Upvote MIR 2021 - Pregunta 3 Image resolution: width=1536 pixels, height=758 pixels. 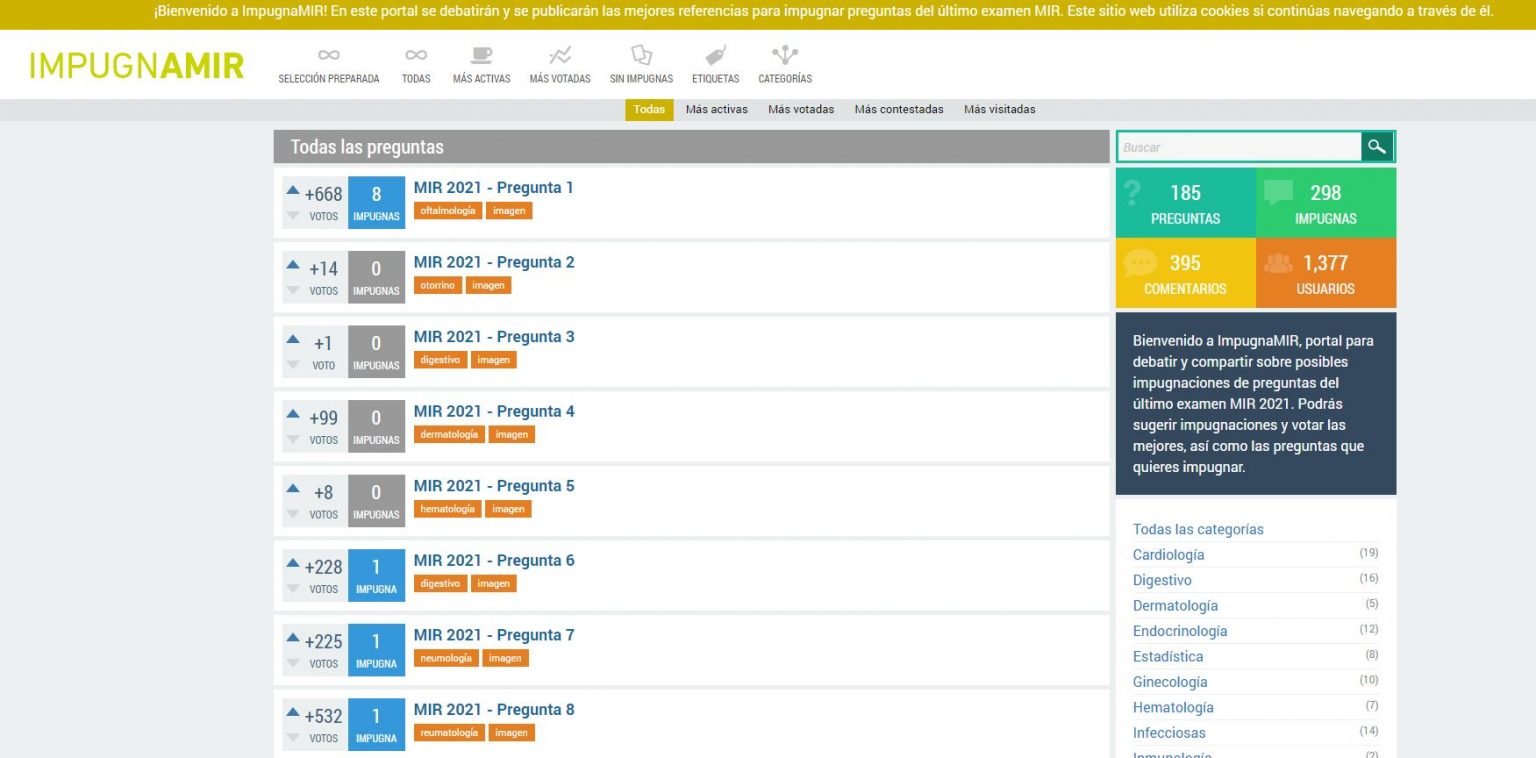[x=293, y=339]
